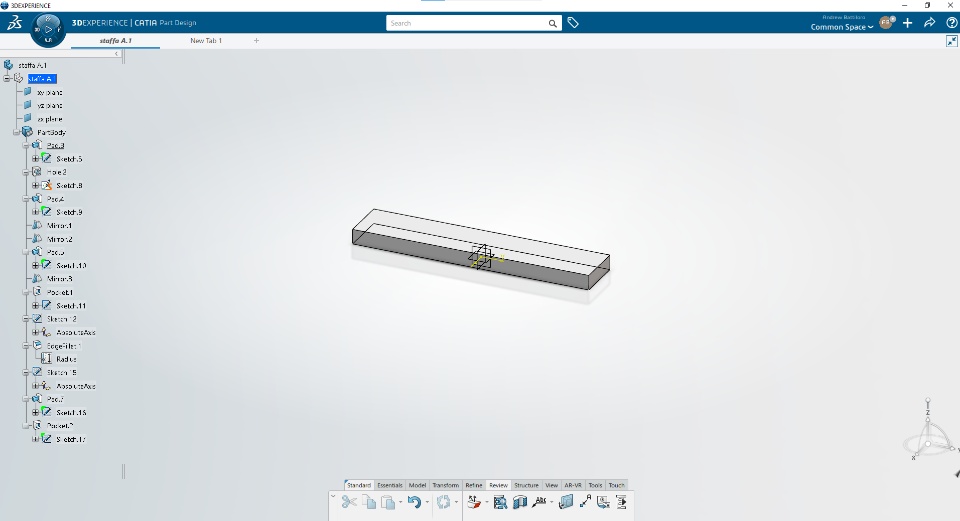Expand Sketch.9 in the tree
Screen dimensions: 960x521
tap(36, 212)
